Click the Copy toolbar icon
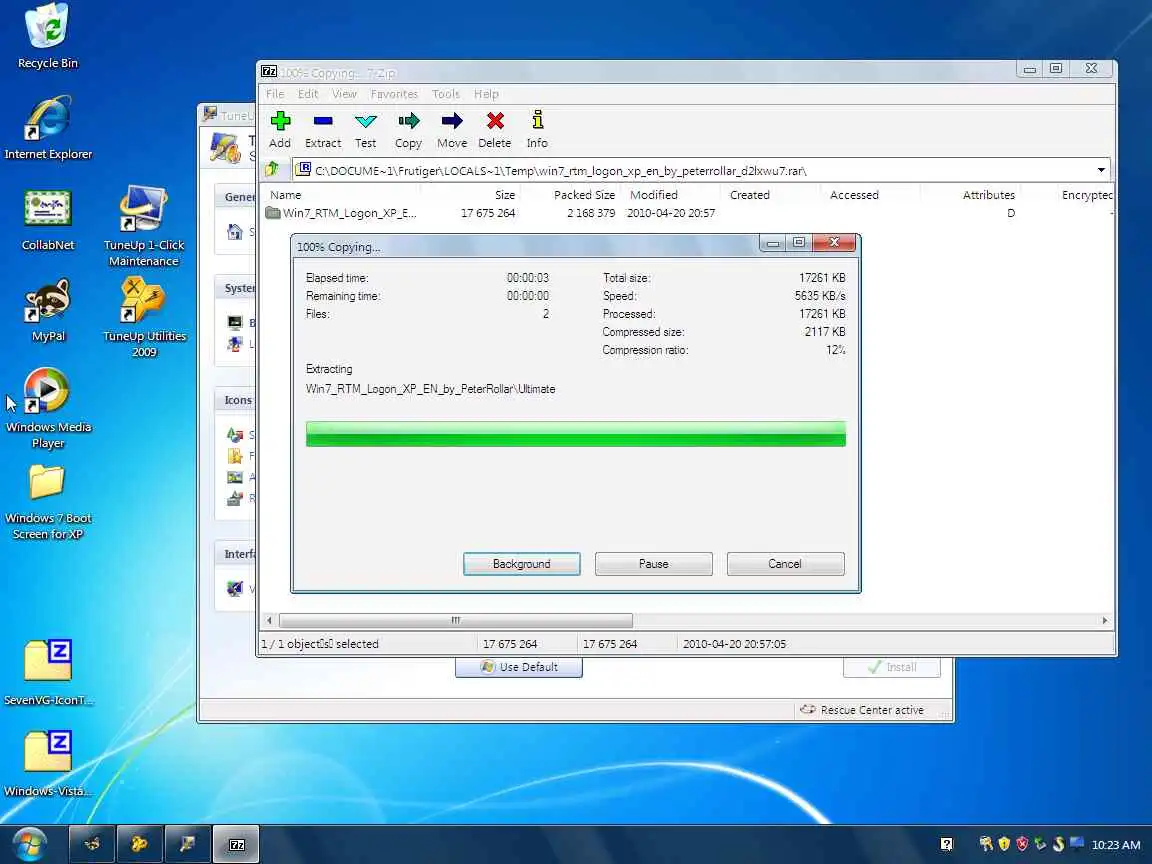The image size is (1152, 864). tap(408, 129)
